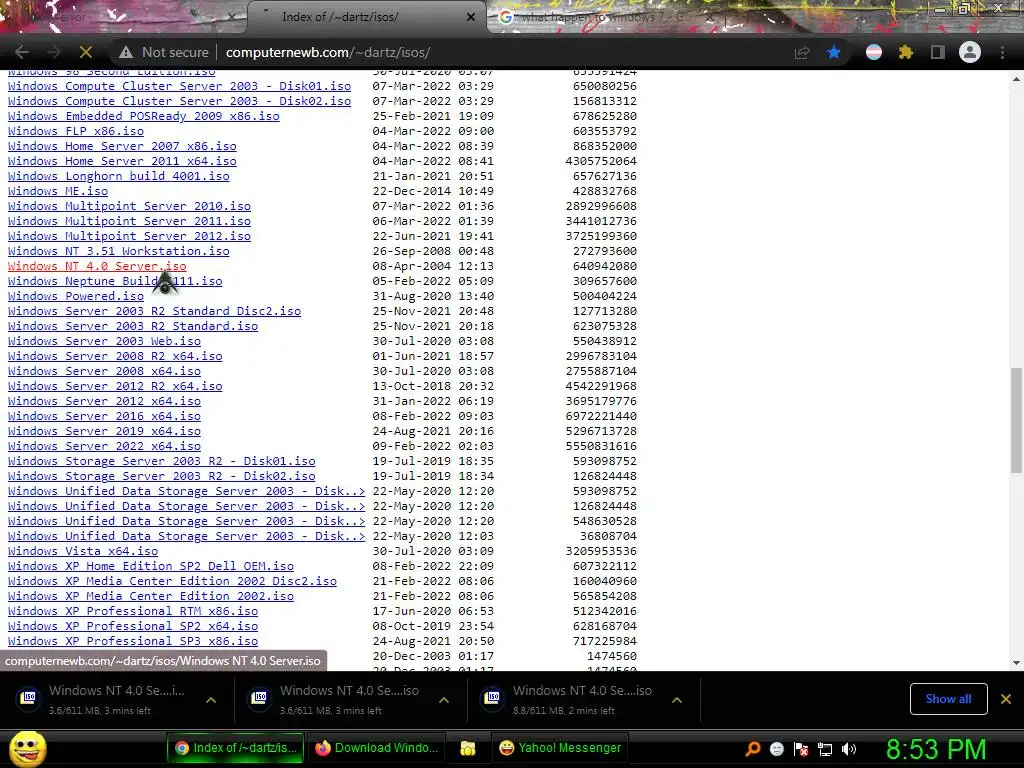This screenshot has width=1024, height=768.
Task: Open the Chrome profile avatar
Action: (970, 52)
